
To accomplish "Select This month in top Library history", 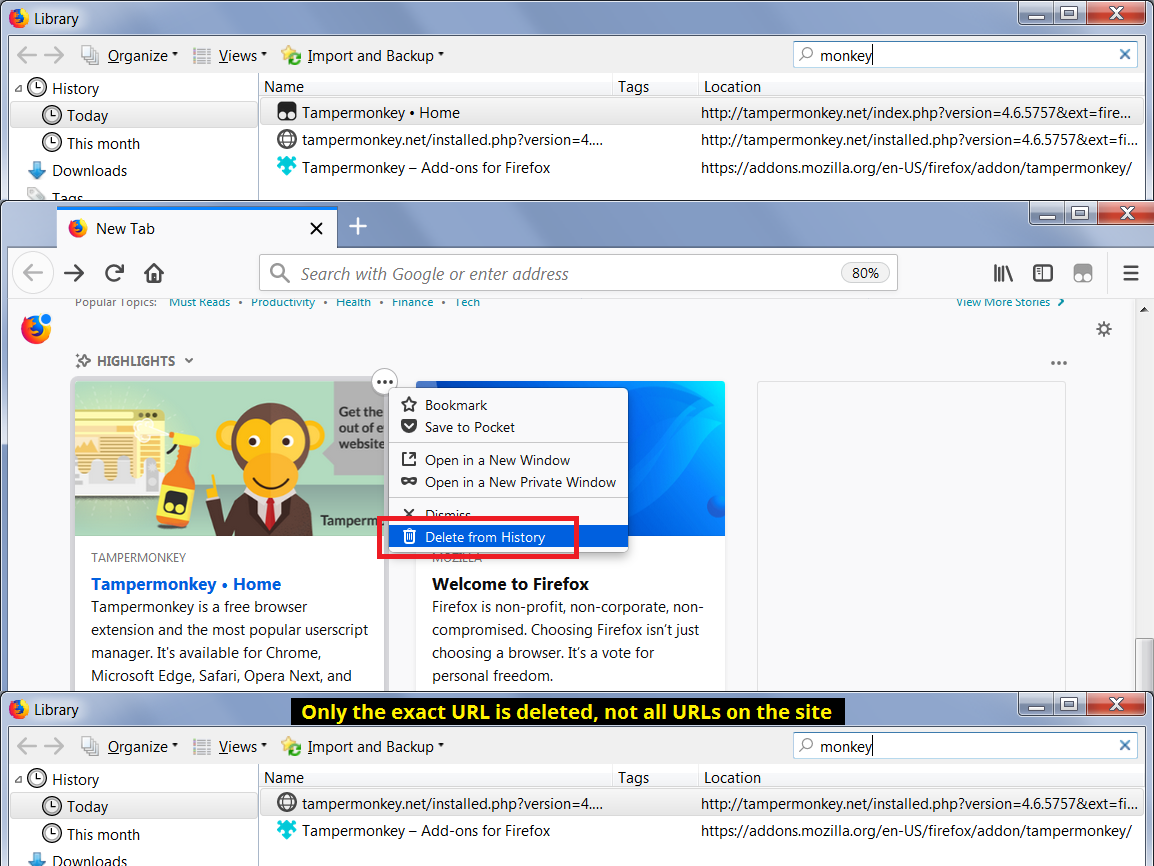I will pyautogui.click(x=103, y=144).
